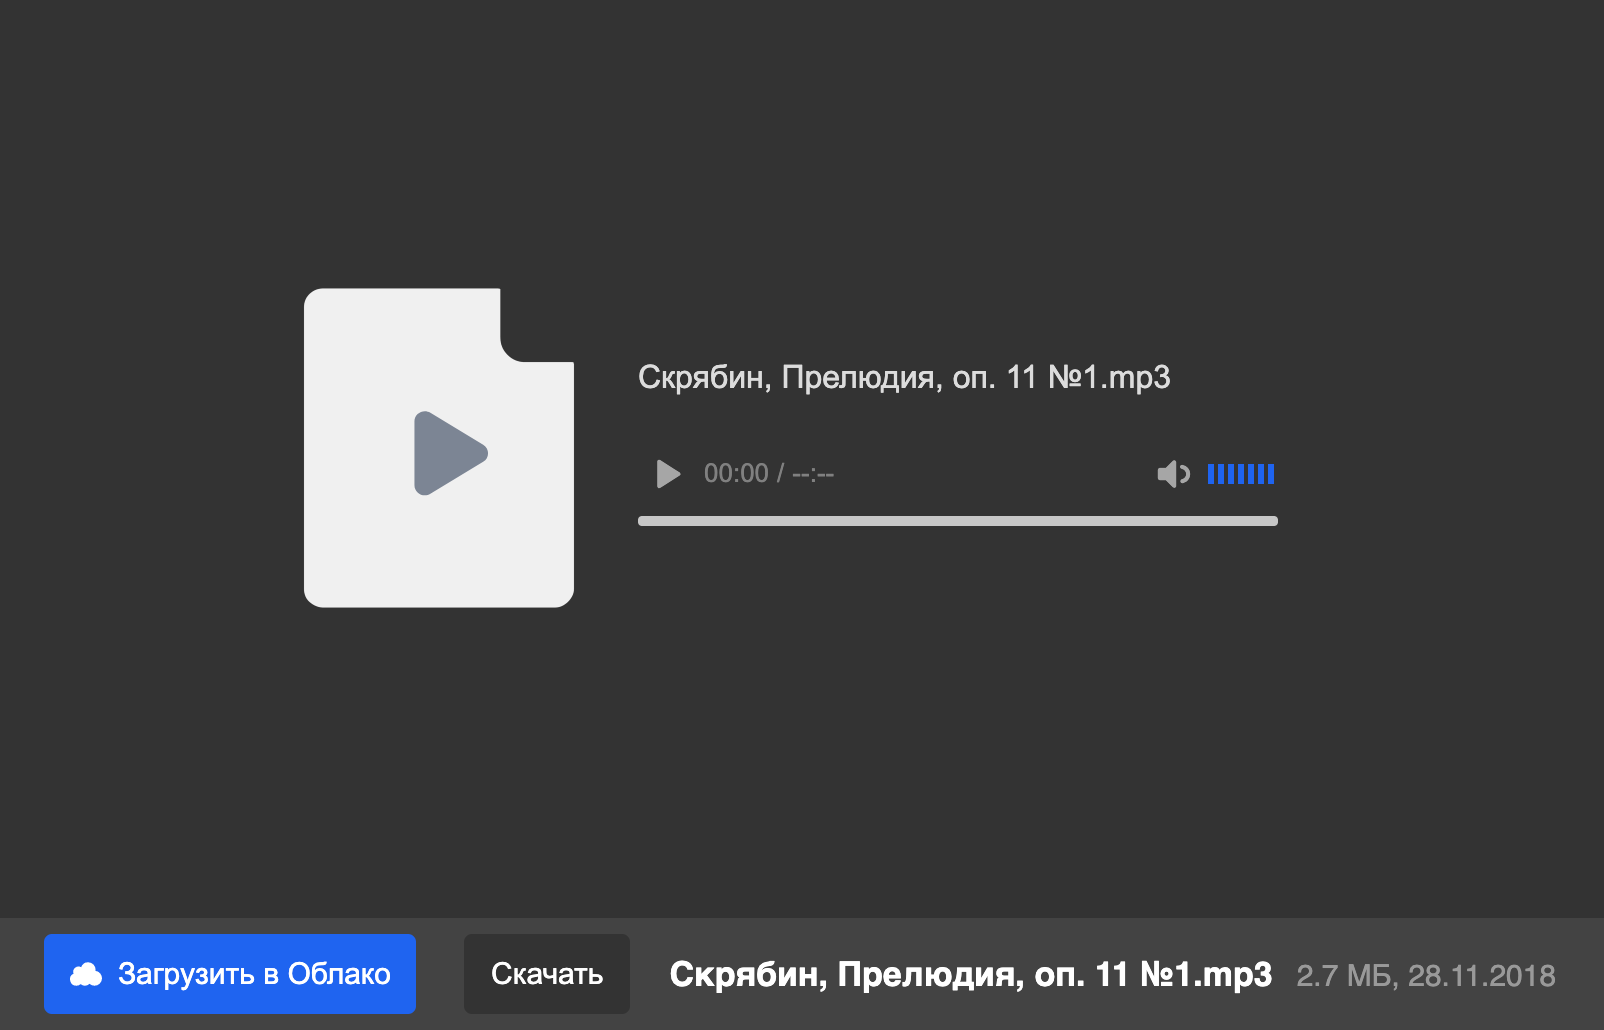Set volume to the sixth blue bar

pyautogui.click(x=1261, y=474)
